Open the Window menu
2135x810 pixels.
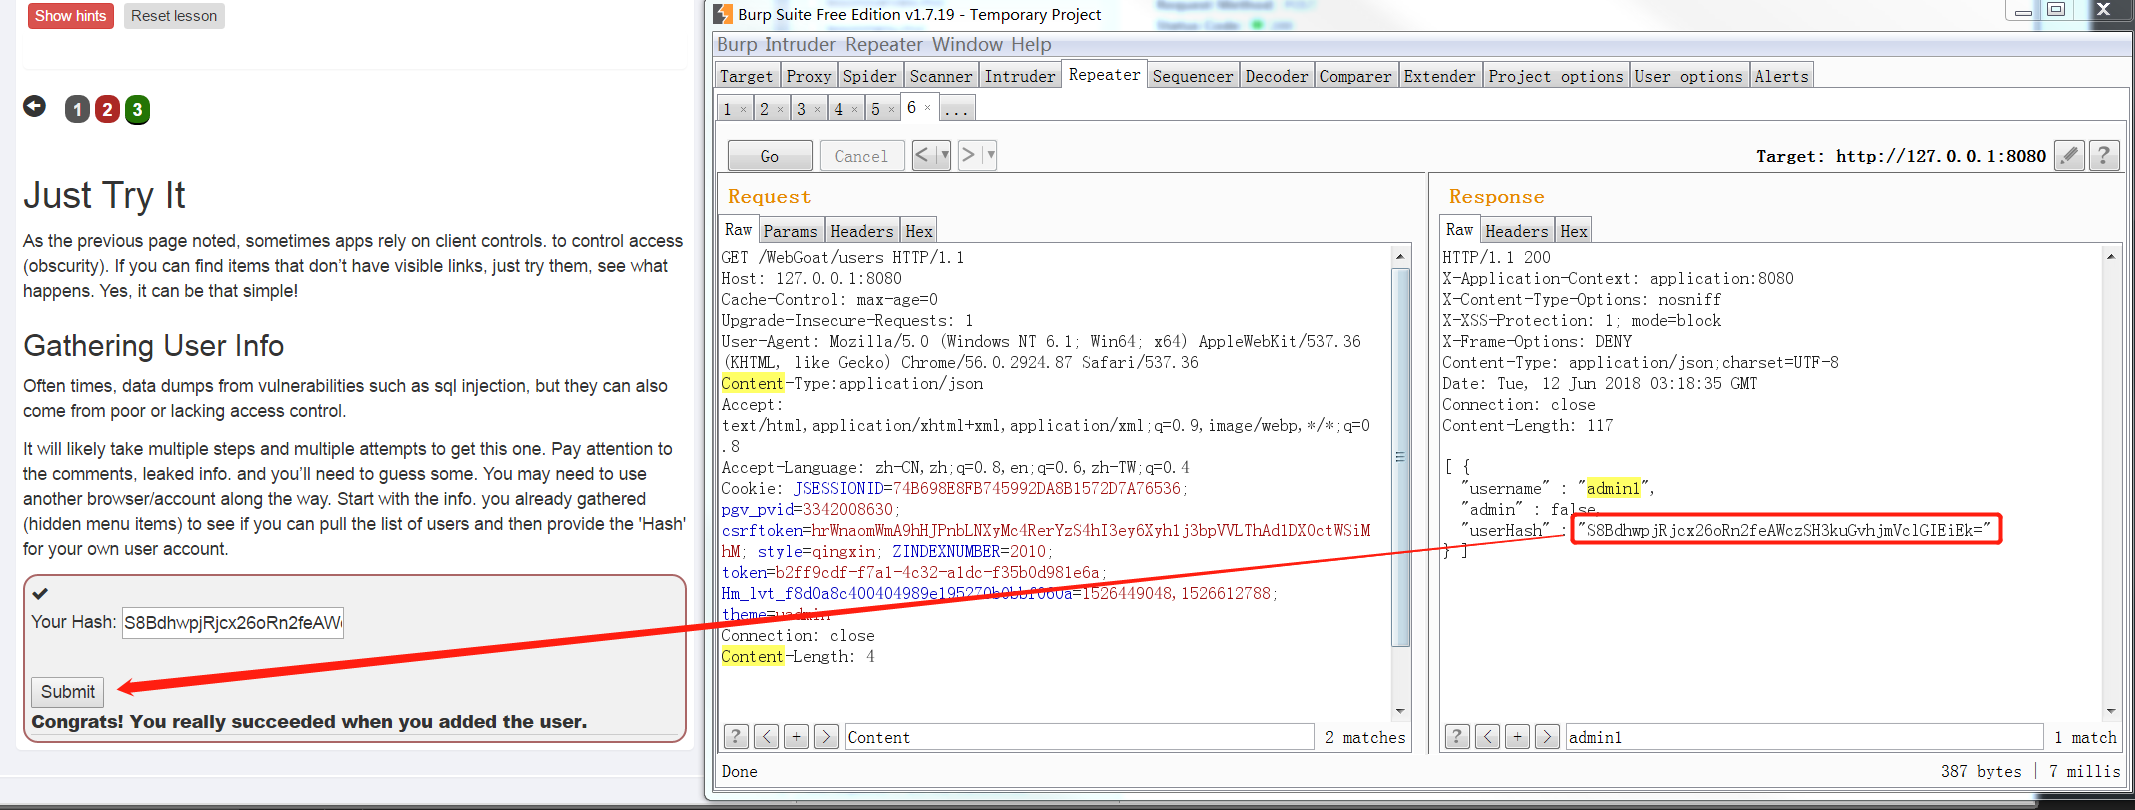(967, 45)
